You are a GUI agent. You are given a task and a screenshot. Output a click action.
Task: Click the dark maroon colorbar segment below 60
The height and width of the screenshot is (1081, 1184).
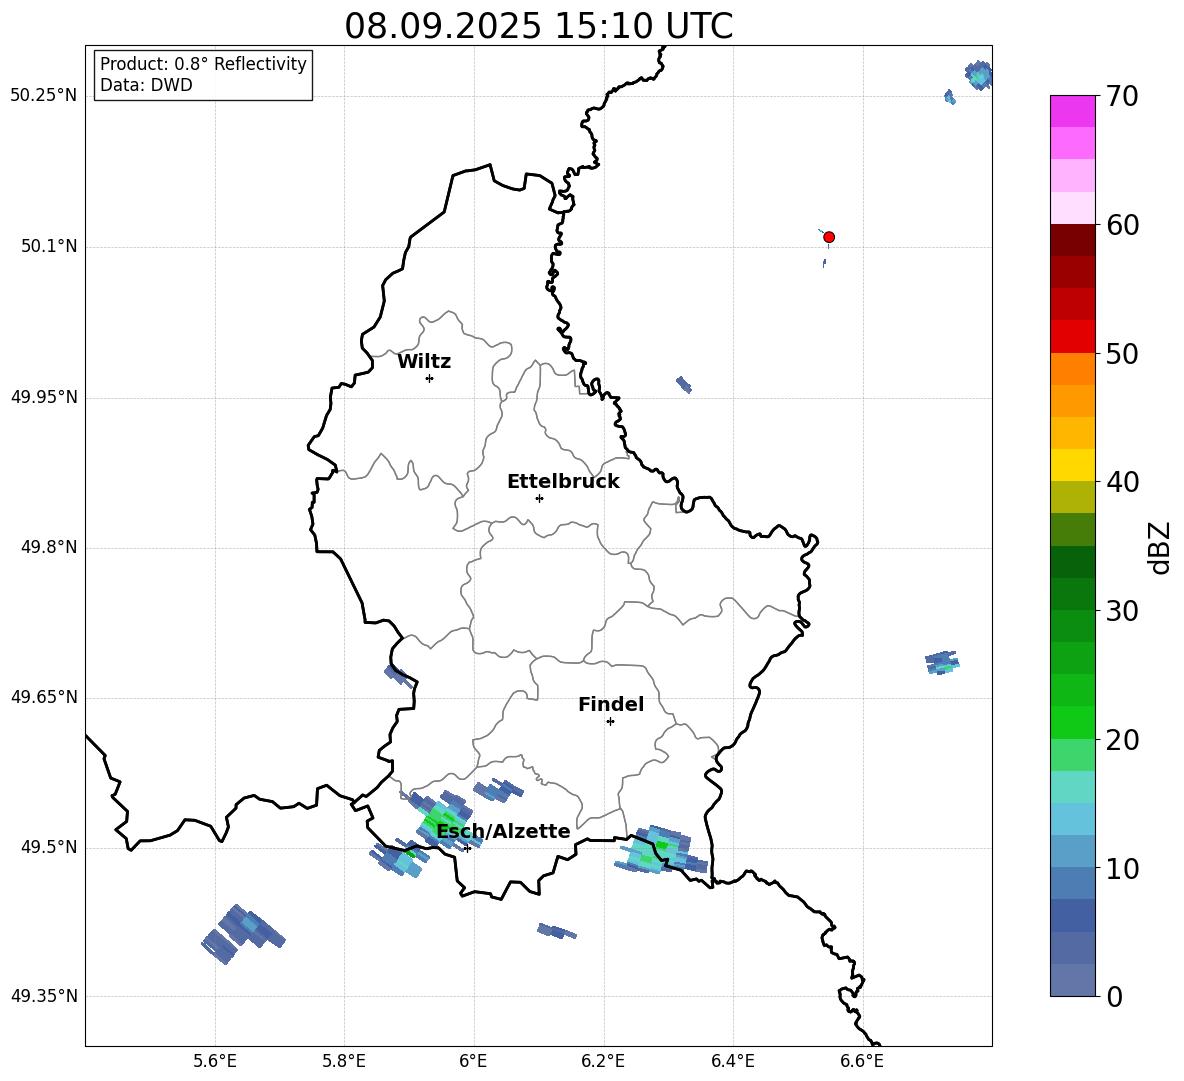1073,240
